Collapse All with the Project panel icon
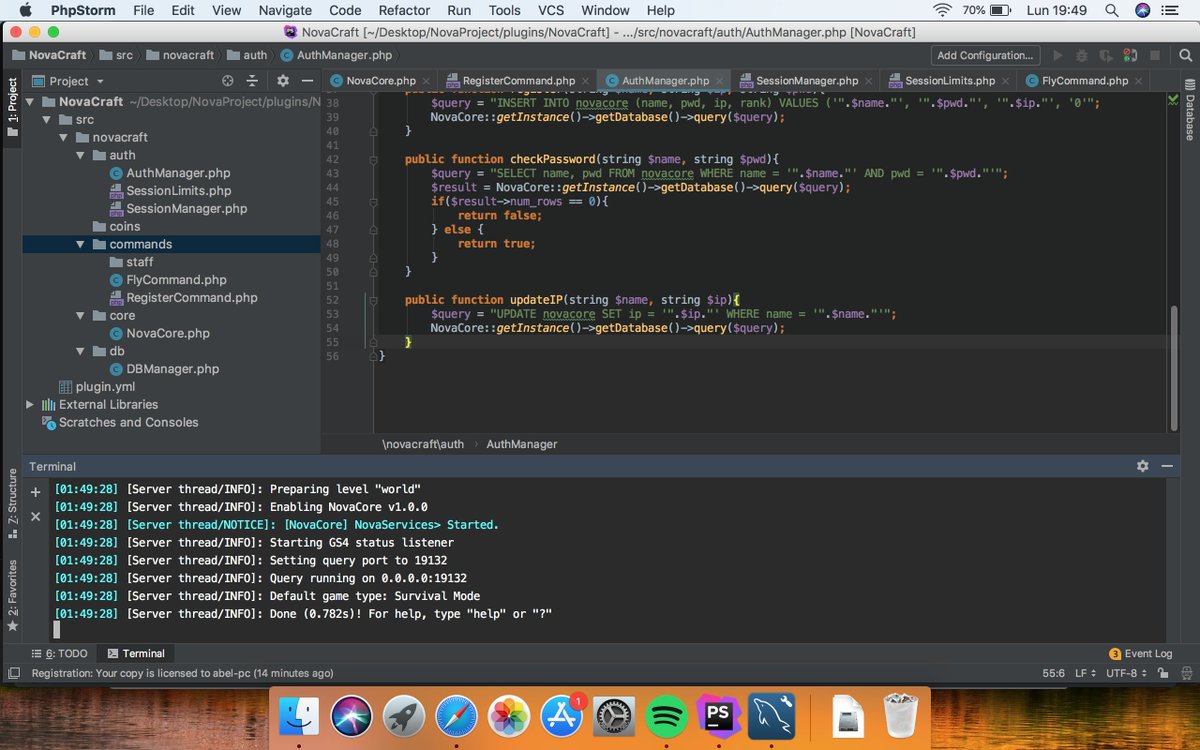The width and height of the screenshot is (1200, 750). (x=252, y=81)
